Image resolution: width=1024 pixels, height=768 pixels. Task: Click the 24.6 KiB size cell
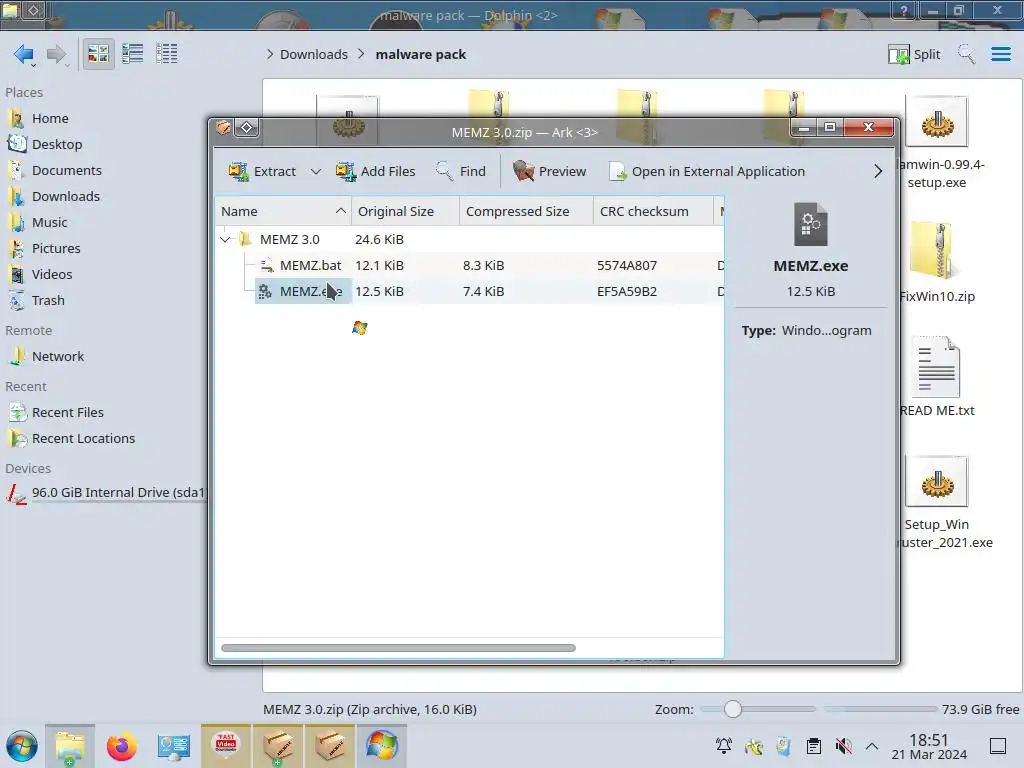coord(379,240)
